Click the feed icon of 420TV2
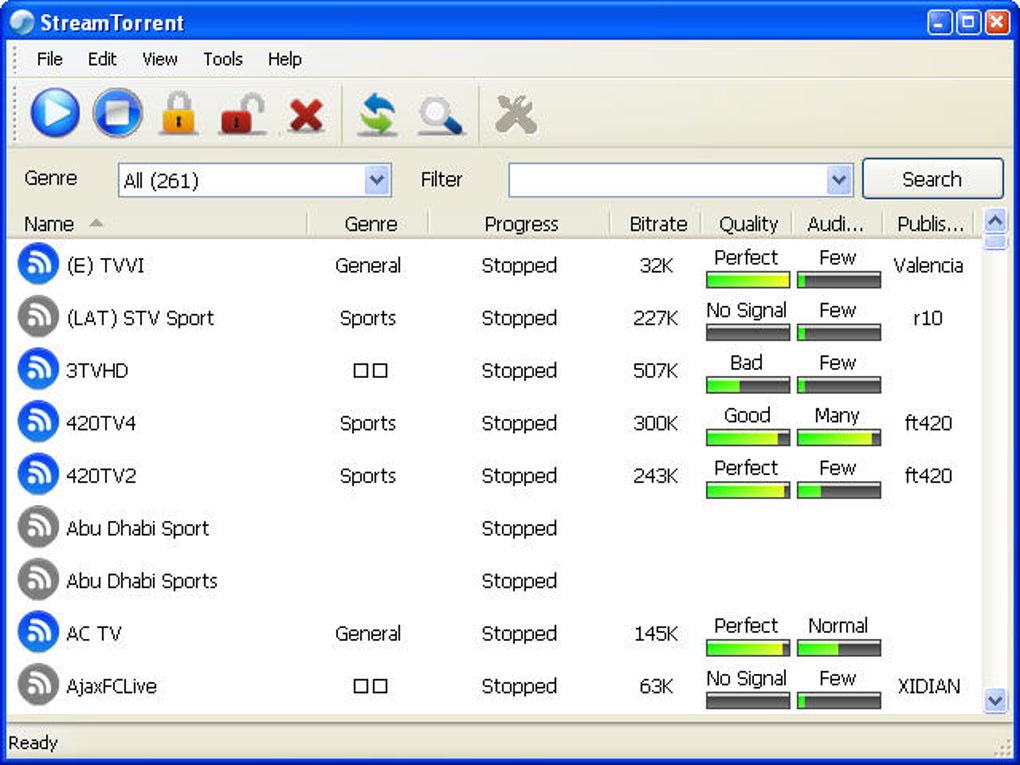This screenshot has height=765, width=1020. tap(38, 474)
